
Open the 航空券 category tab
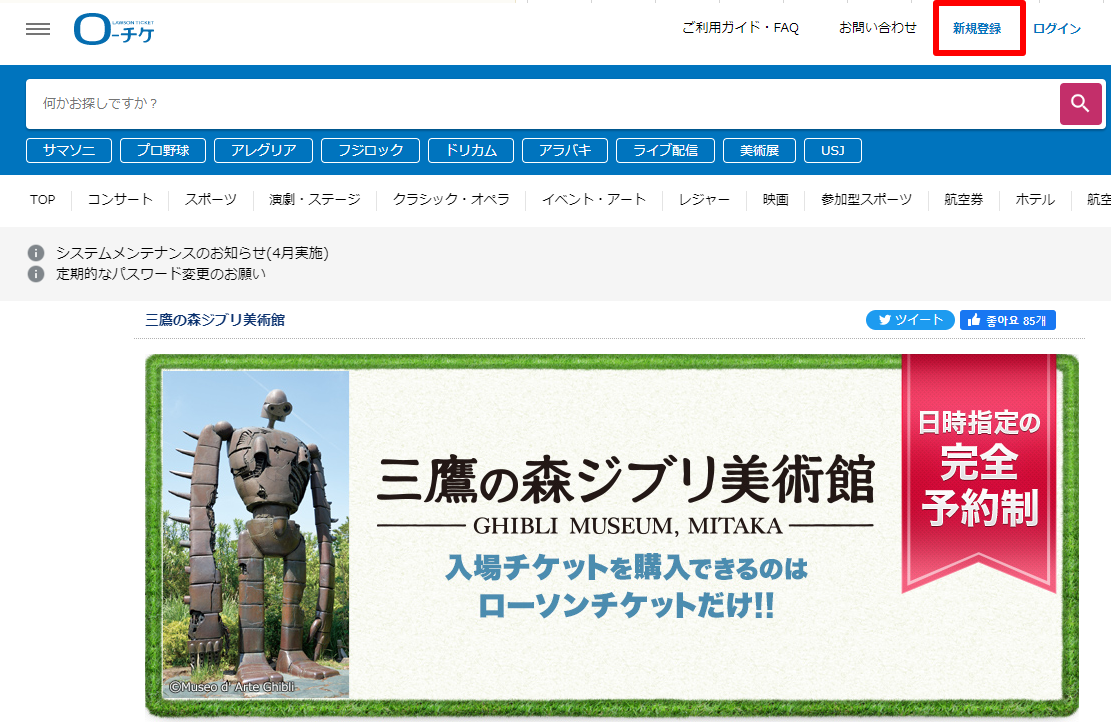pos(964,200)
